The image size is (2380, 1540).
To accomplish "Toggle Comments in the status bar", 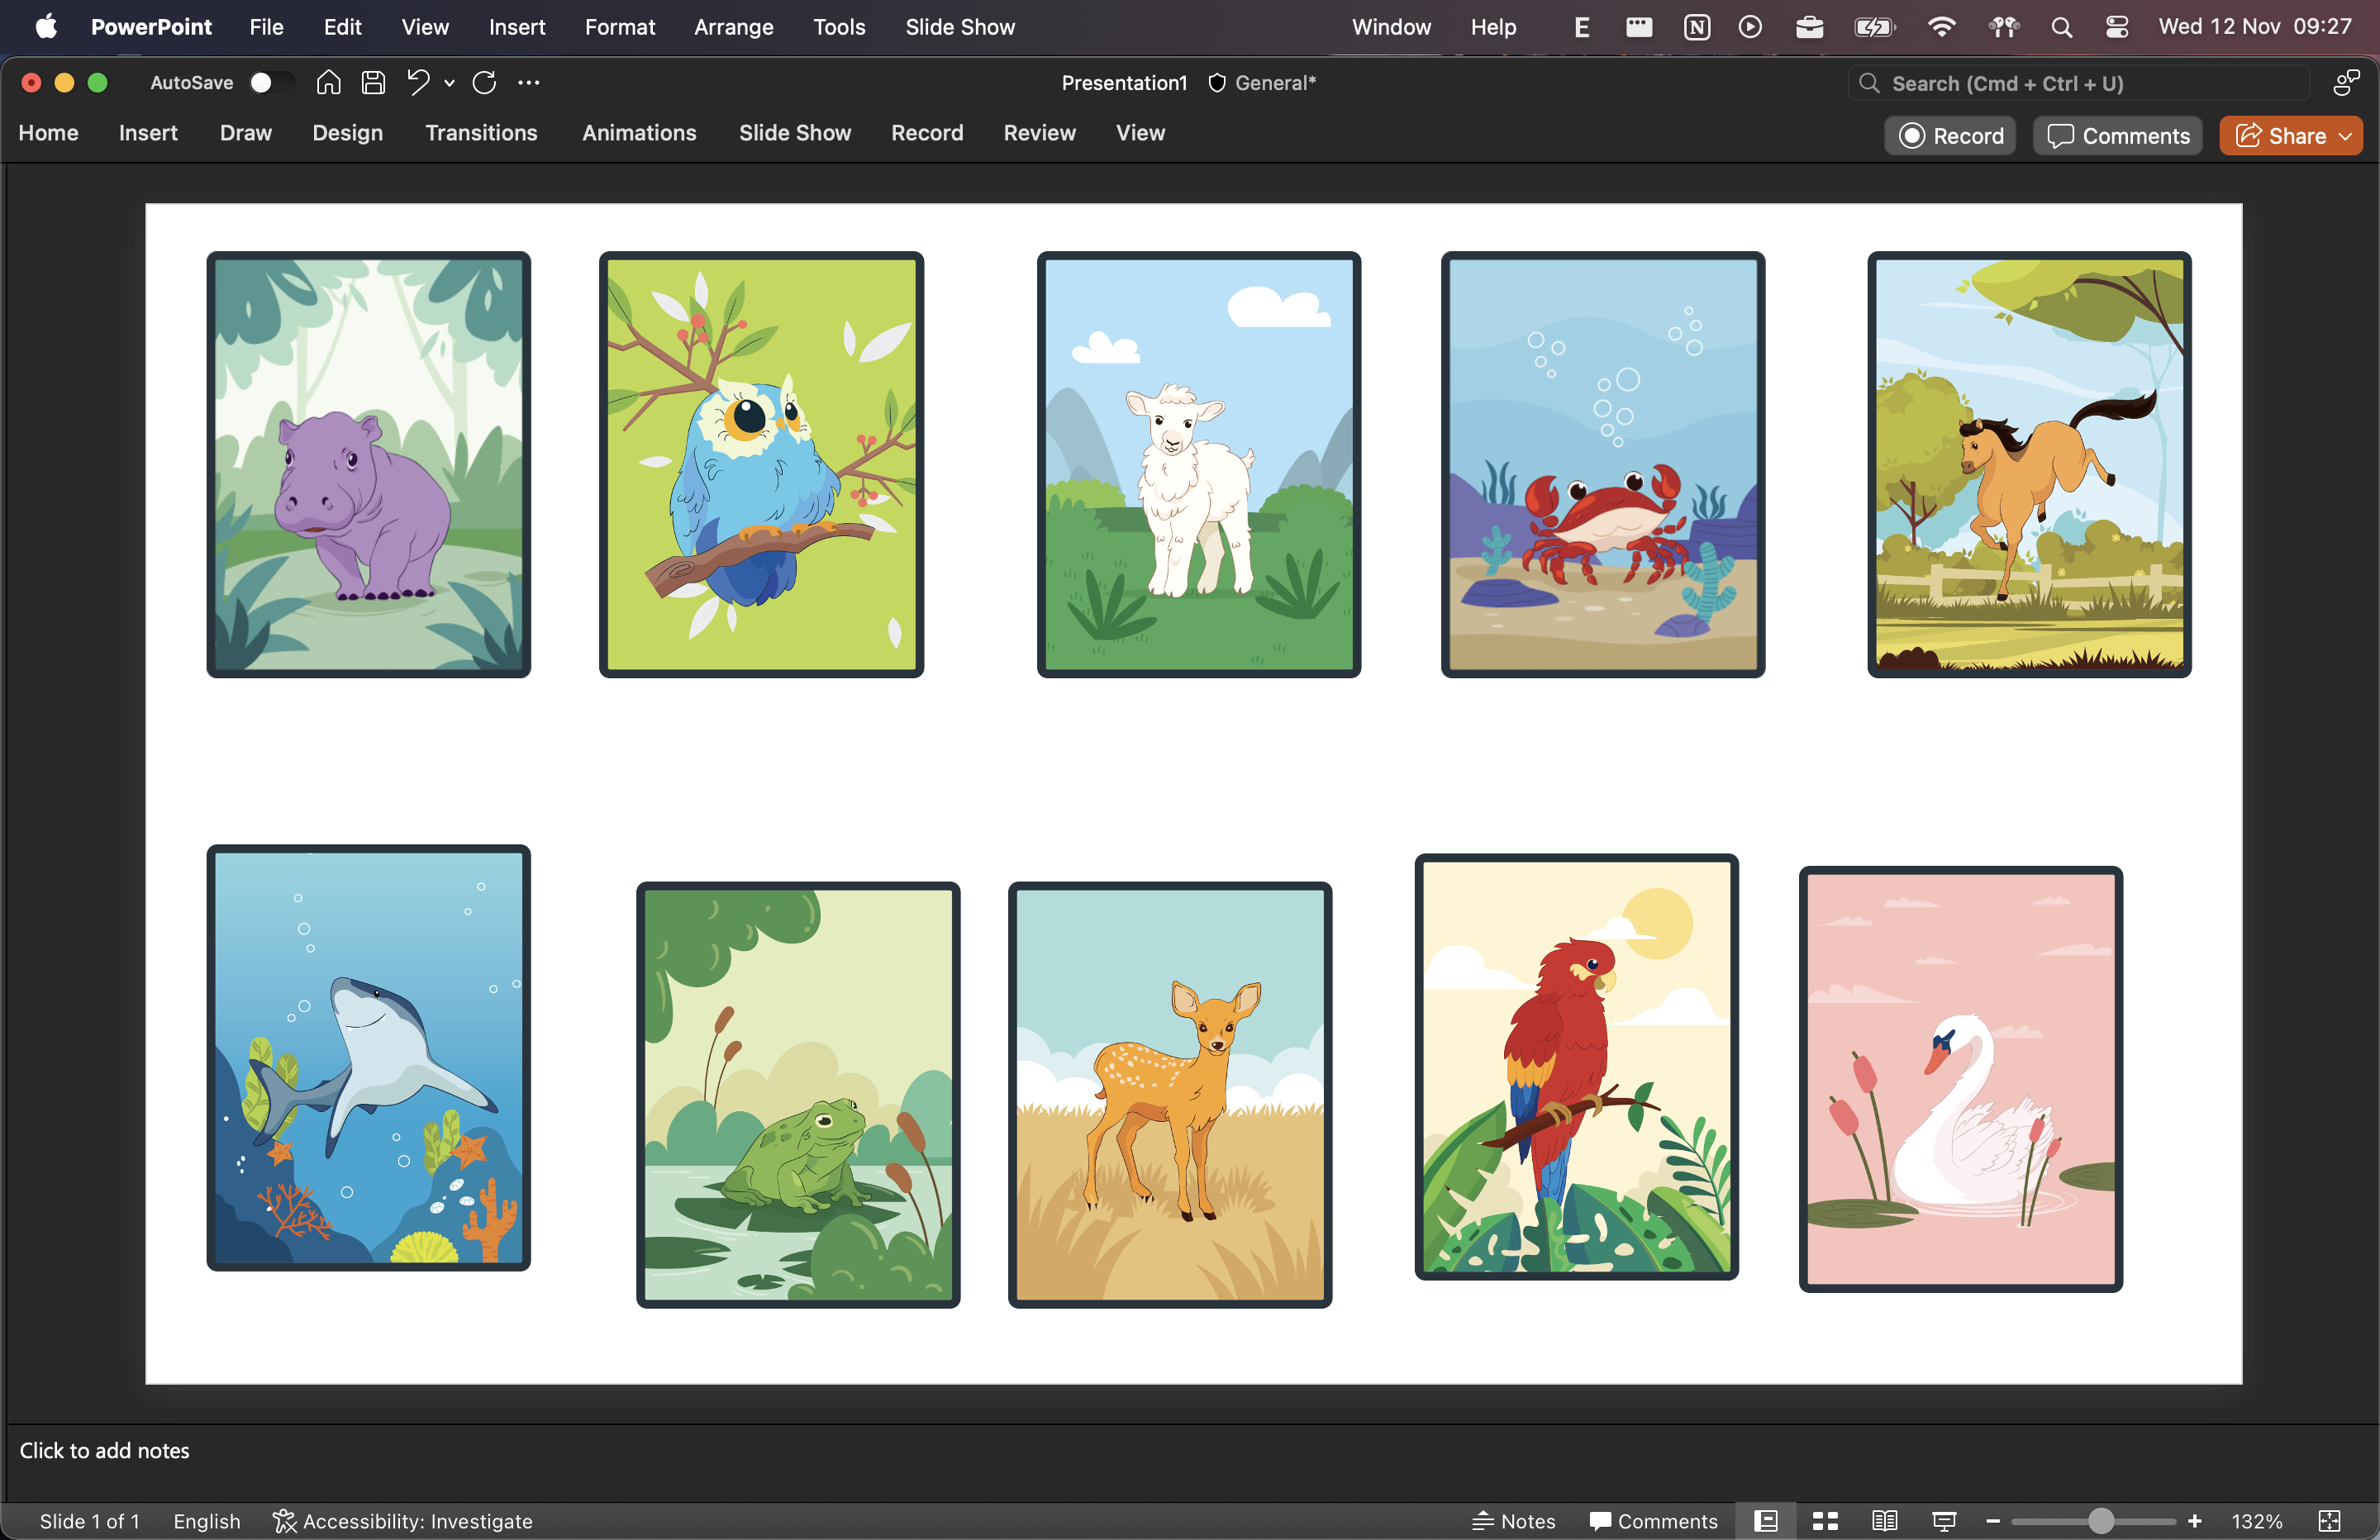I will [1653, 1521].
